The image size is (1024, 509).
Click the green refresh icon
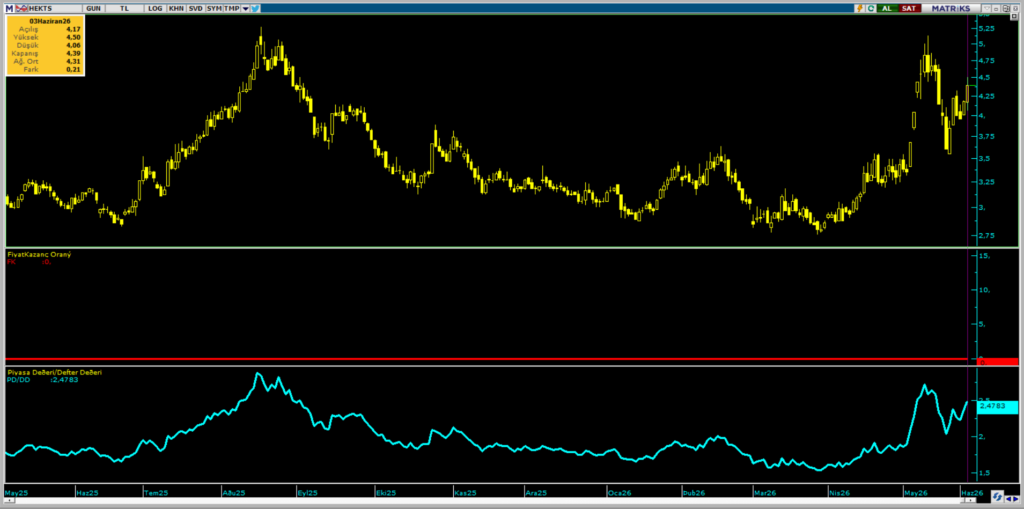tap(871, 8)
